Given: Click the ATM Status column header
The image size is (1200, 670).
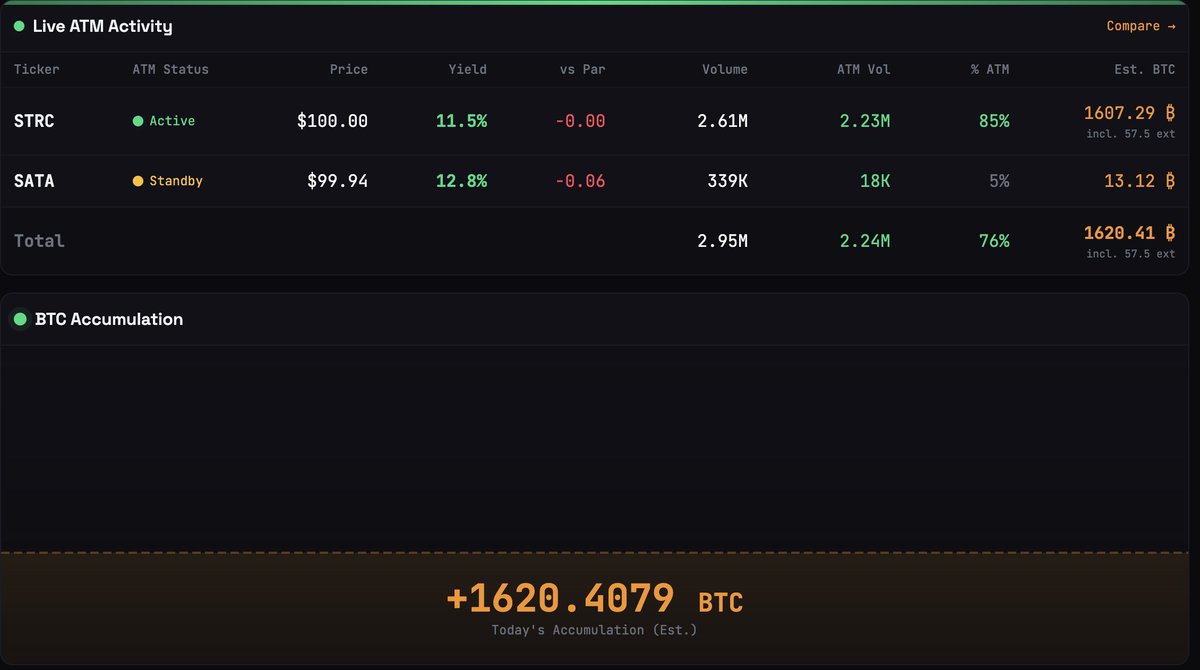Looking at the screenshot, I should coord(170,69).
